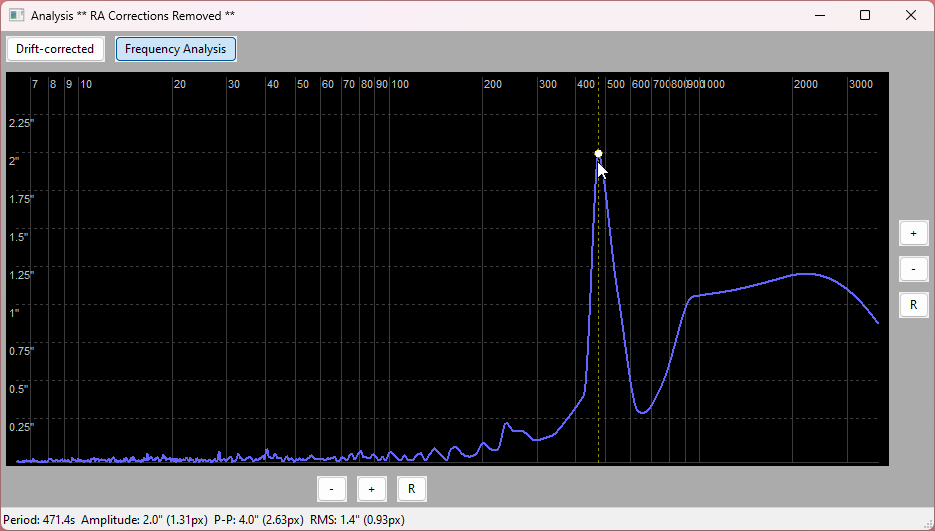Click the 0.25" y-axis label
The width and height of the screenshot is (935, 531).
pyautogui.click(x=21, y=427)
